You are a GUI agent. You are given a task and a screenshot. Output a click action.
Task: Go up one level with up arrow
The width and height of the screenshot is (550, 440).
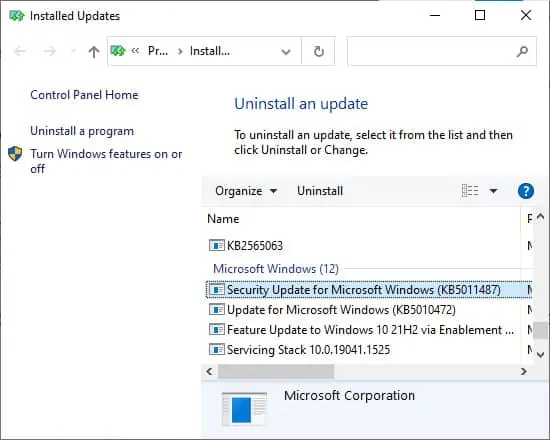tap(94, 52)
